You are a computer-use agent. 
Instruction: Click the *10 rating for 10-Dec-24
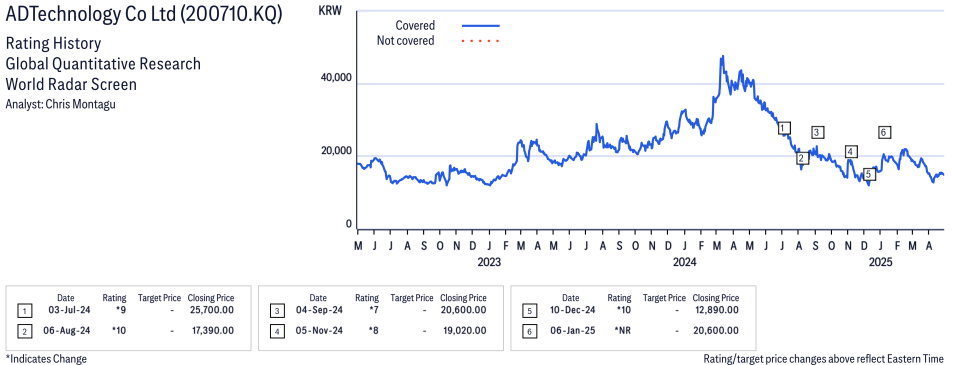[x=624, y=310]
